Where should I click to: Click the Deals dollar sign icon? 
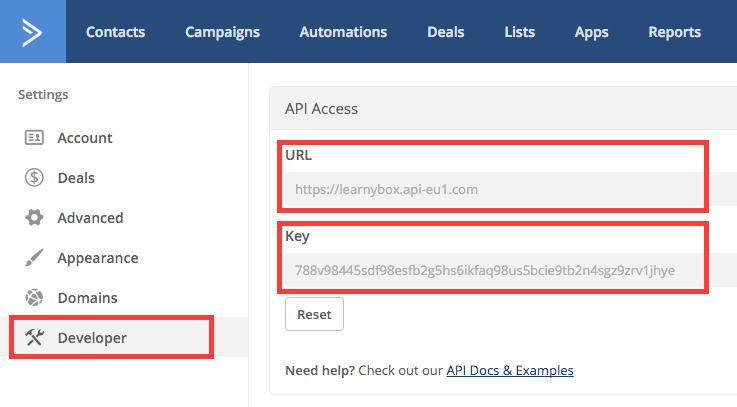[x=34, y=178]
